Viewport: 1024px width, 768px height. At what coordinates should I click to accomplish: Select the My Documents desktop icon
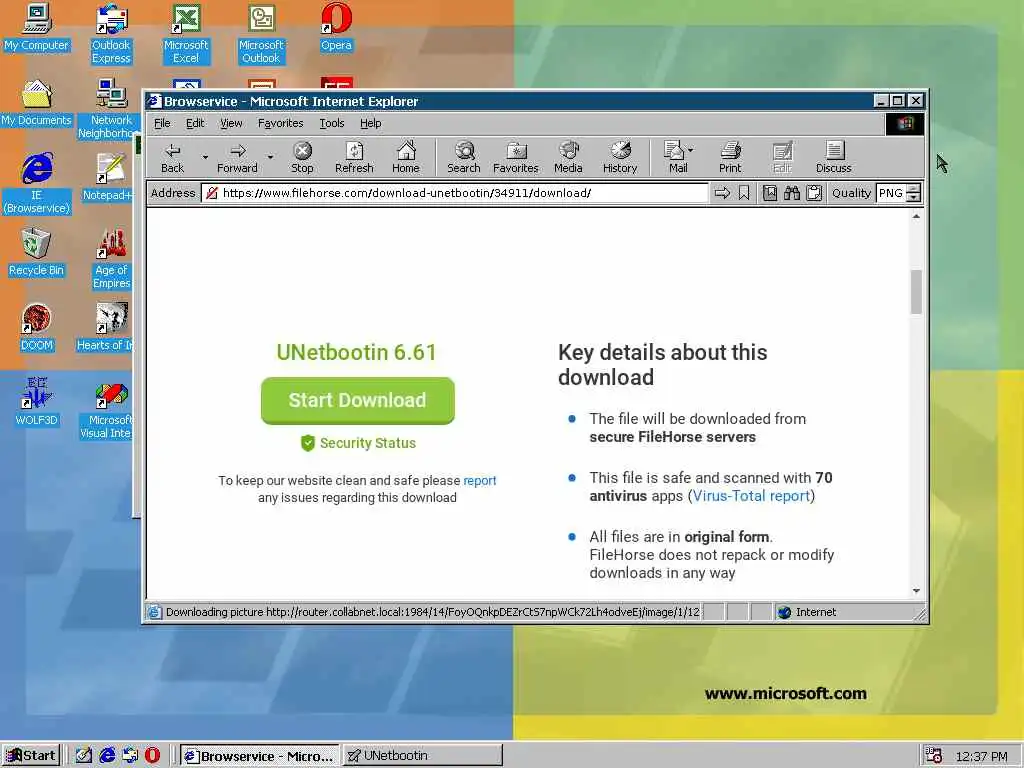[x=36, y=103]
